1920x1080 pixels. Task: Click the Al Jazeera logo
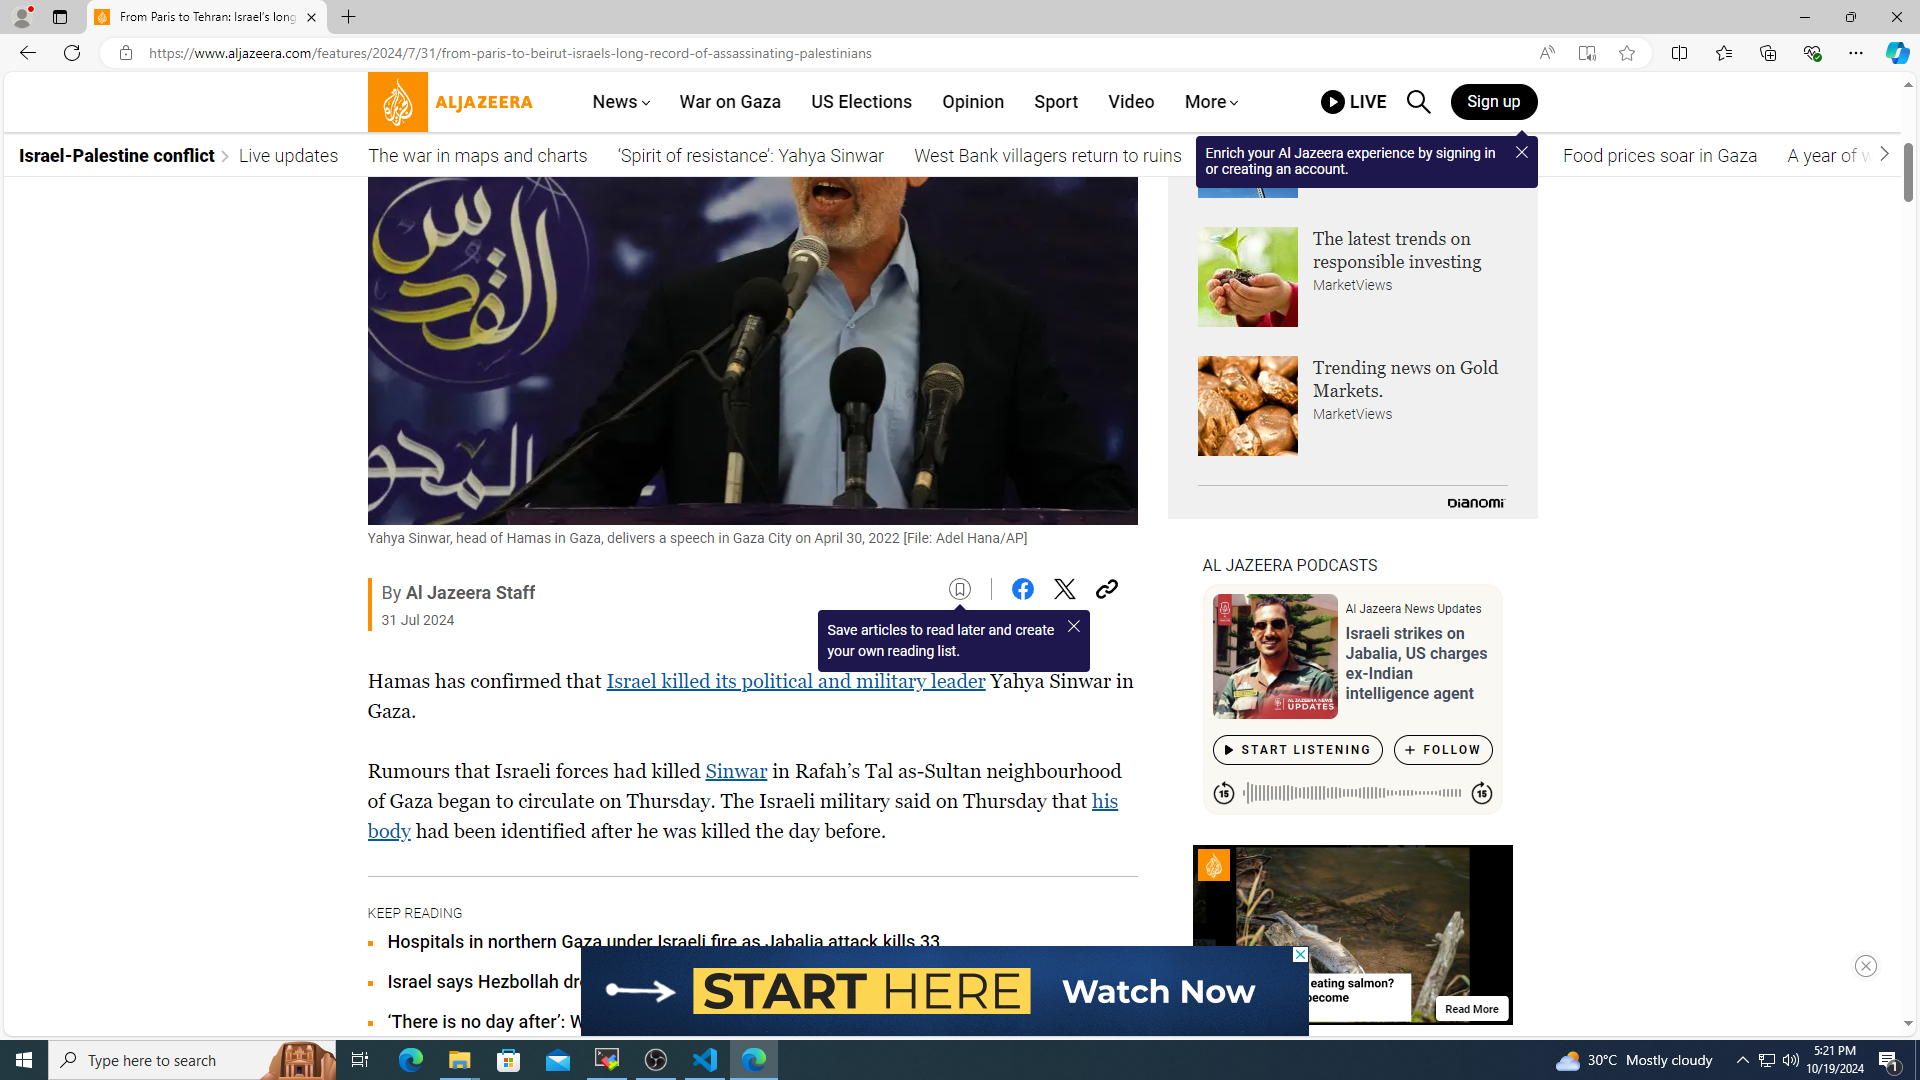(x=450, y=102)
